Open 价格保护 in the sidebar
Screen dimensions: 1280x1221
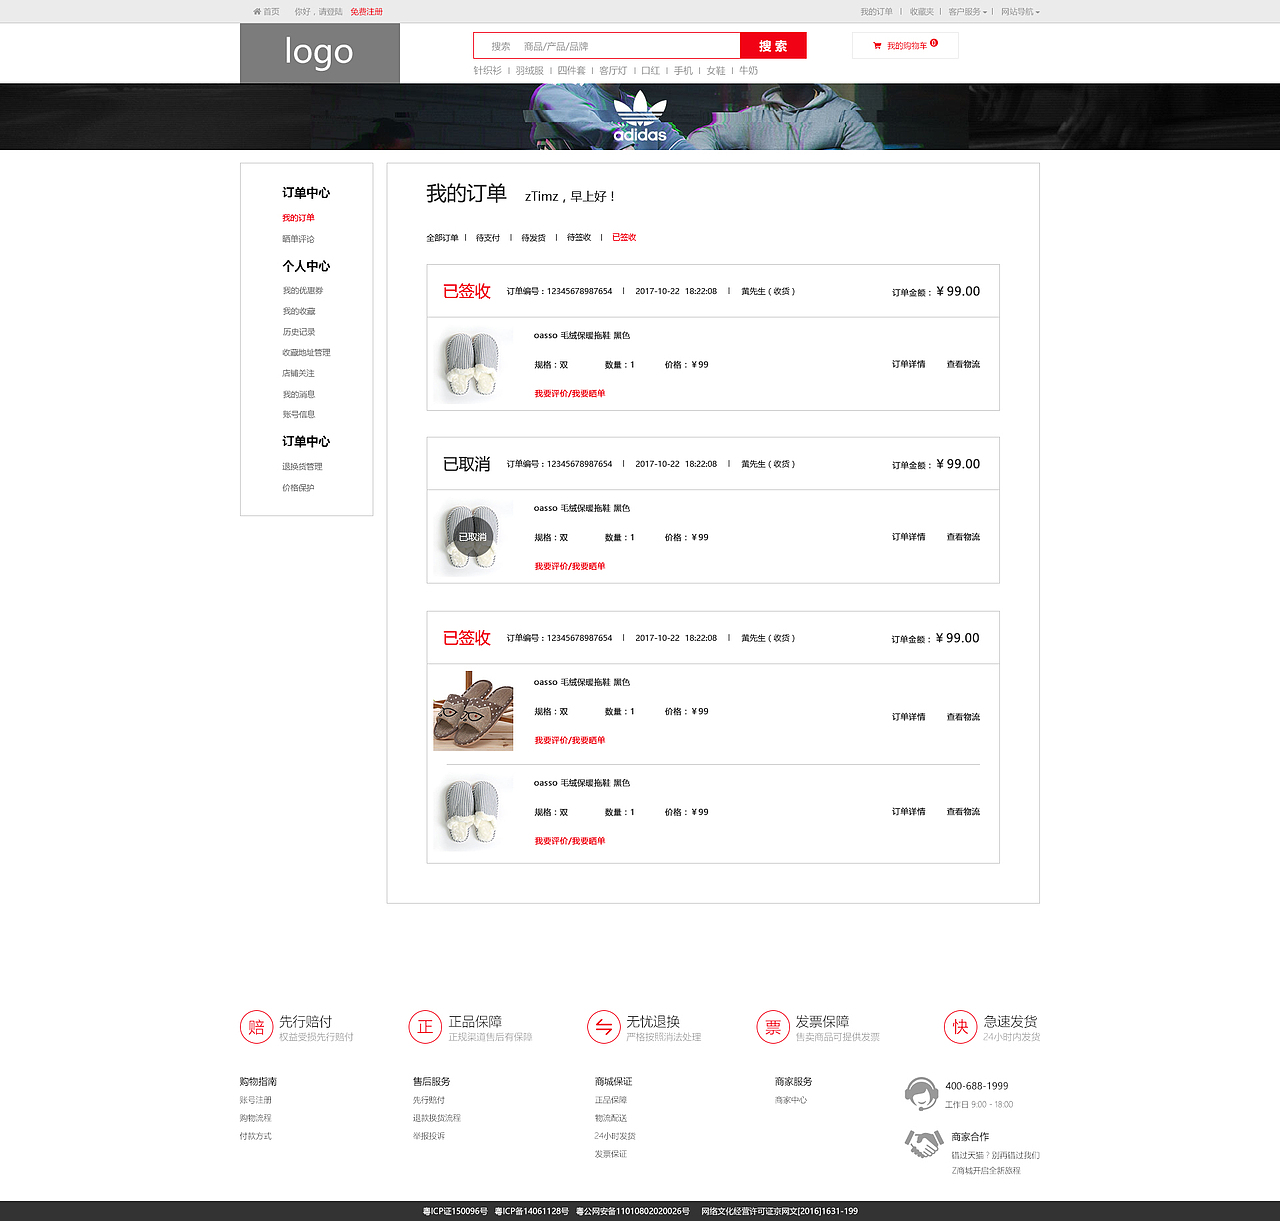coord(298,488)
